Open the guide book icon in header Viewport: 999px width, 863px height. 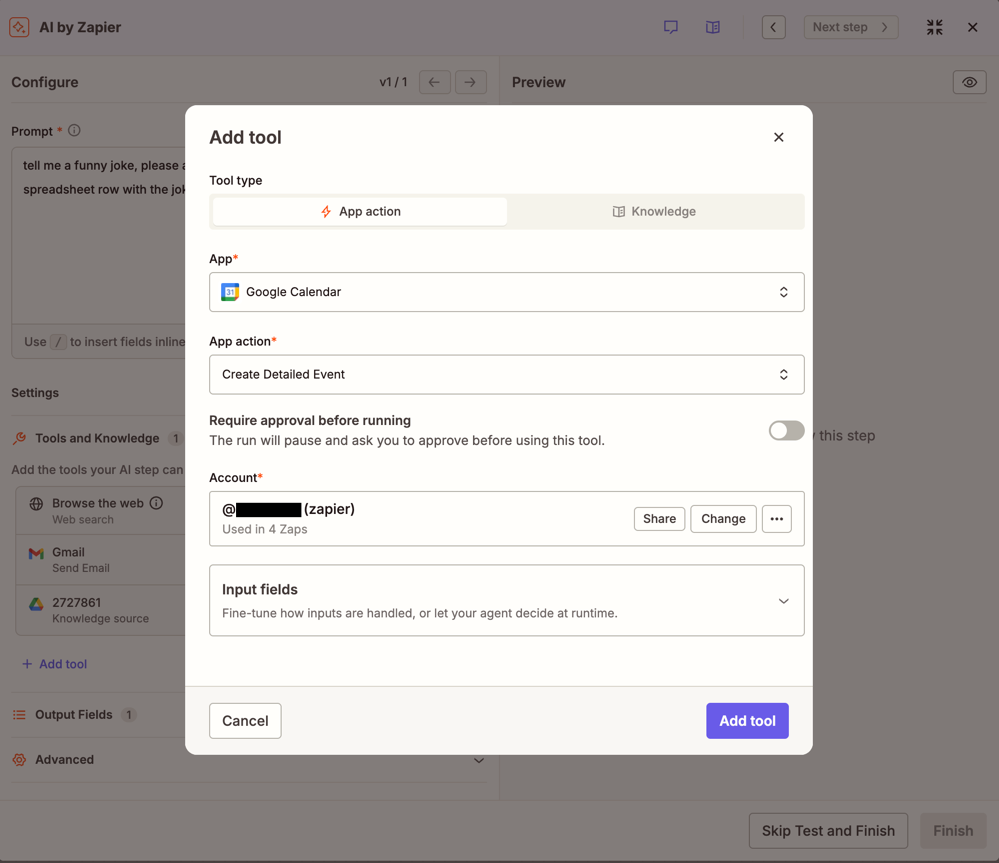(x=713, y=27)
